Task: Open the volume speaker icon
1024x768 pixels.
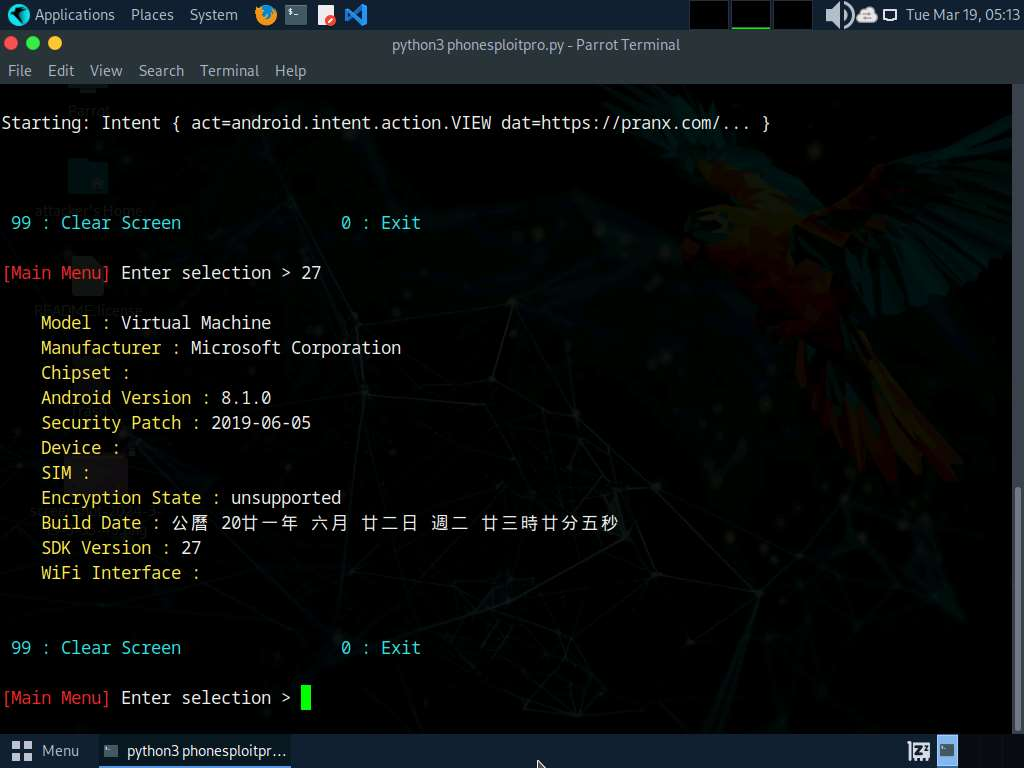Action: point(838,15)
